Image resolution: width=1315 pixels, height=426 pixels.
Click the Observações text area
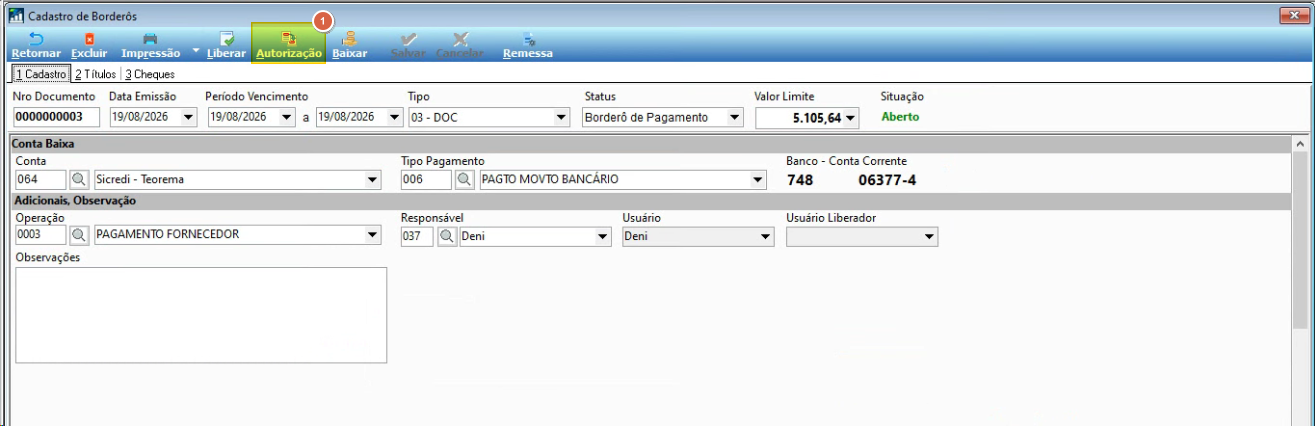coord(201,315)
